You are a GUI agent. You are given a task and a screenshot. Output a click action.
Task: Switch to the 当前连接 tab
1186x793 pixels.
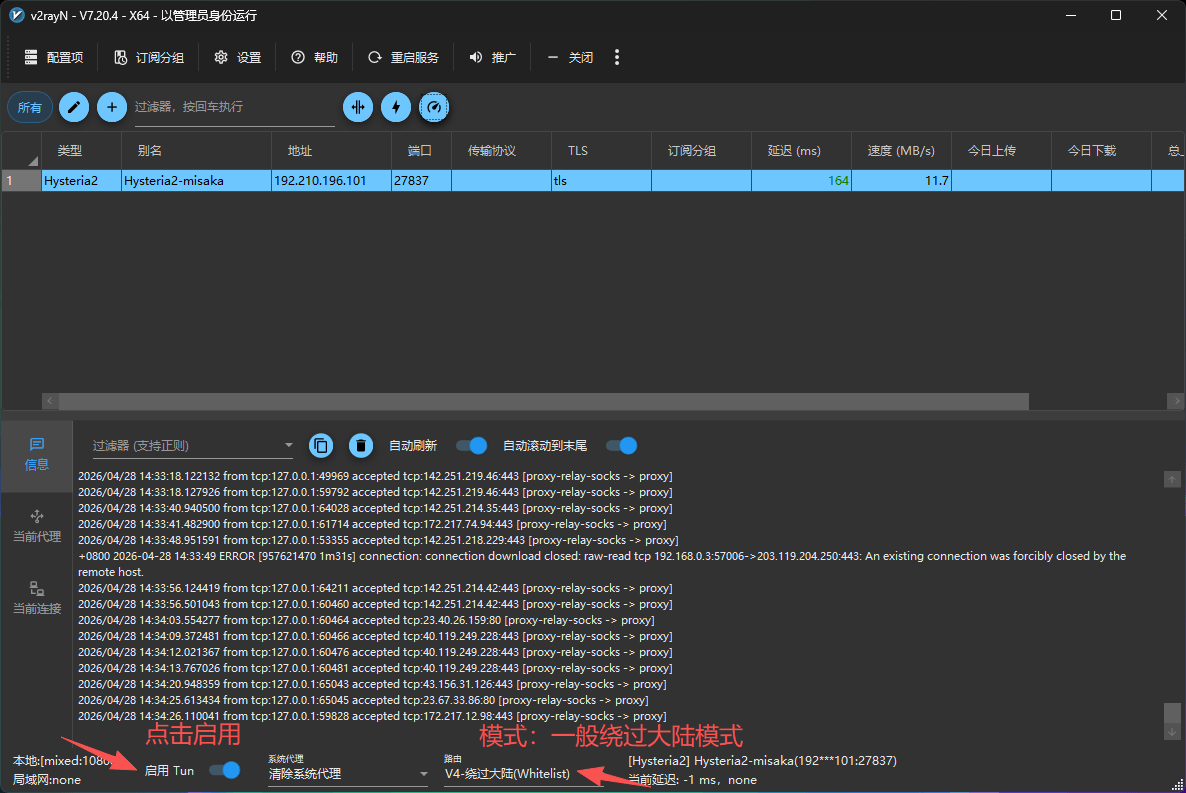[36, 599]
